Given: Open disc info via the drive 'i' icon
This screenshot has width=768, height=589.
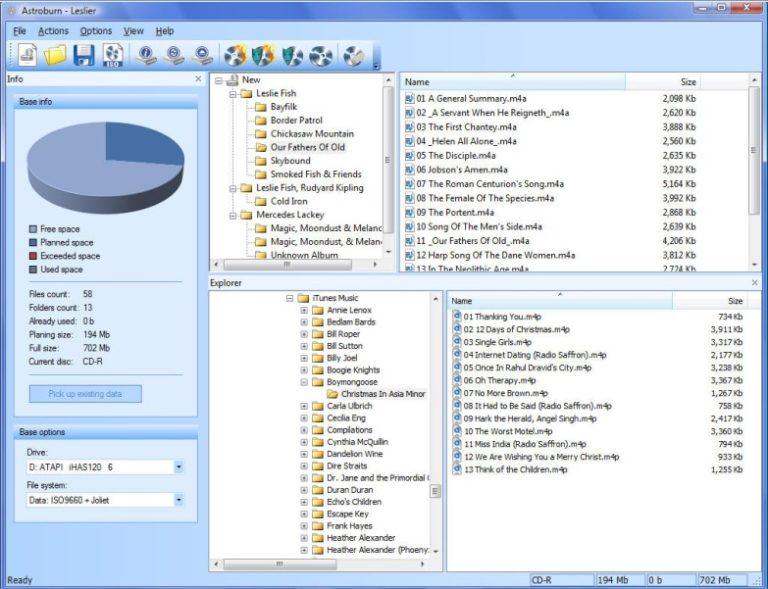Looking at the screenshot, I should coord(147,56).
